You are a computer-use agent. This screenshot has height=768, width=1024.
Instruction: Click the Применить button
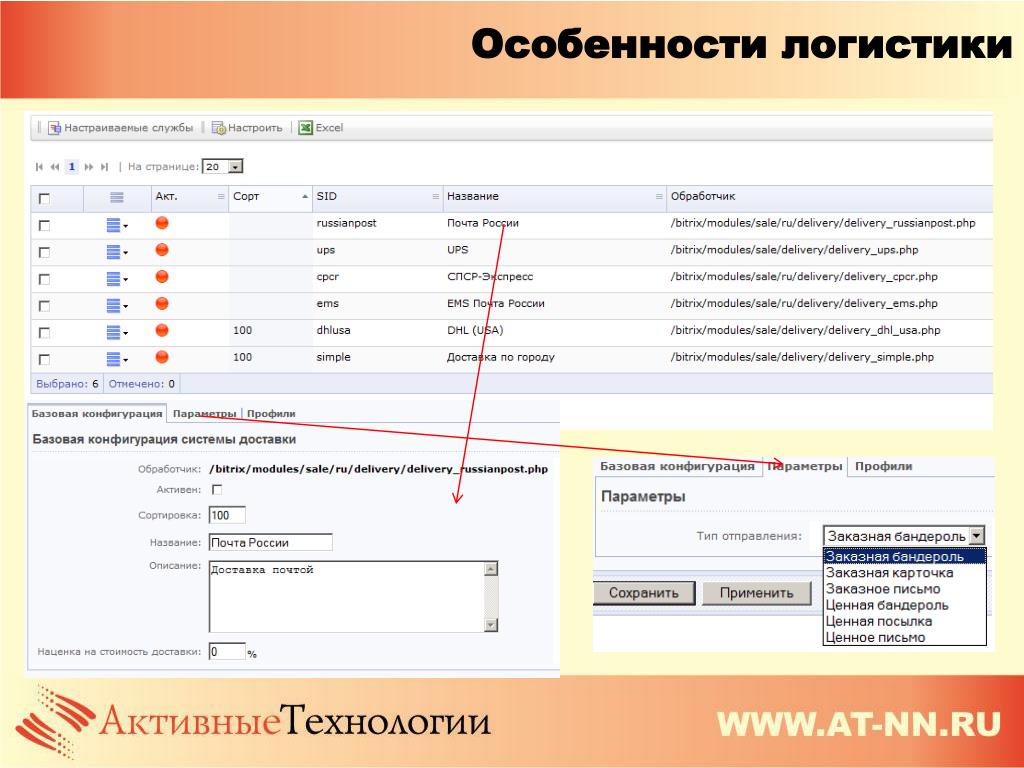[756, 593]
